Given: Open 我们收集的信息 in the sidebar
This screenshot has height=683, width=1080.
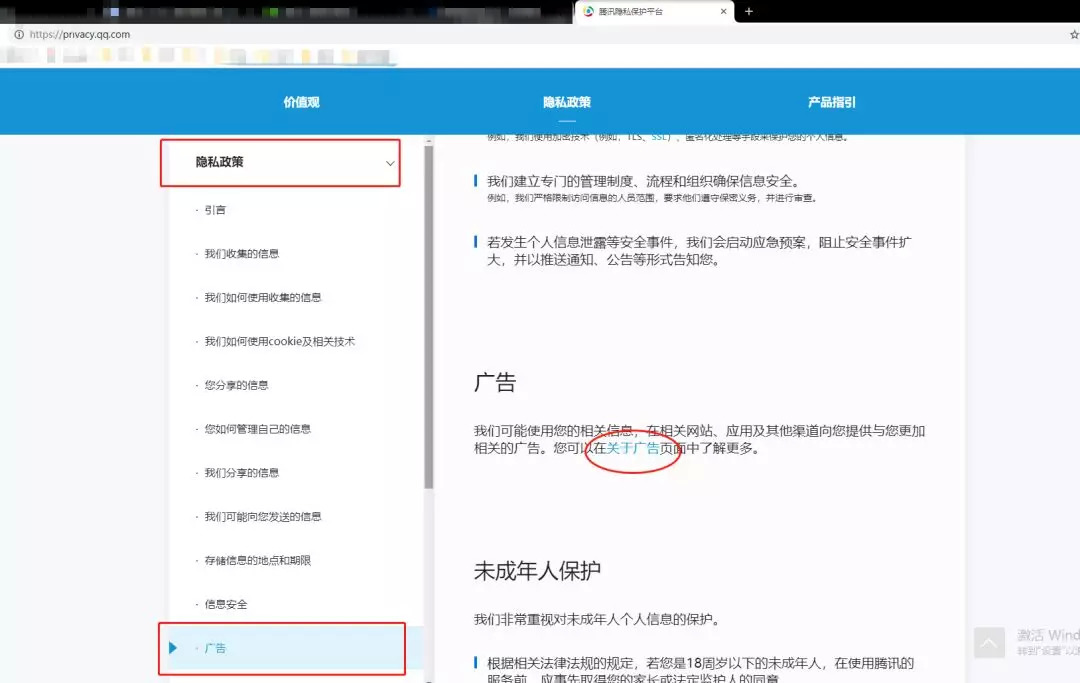Looking at the screenshot, I should [241, 254].
